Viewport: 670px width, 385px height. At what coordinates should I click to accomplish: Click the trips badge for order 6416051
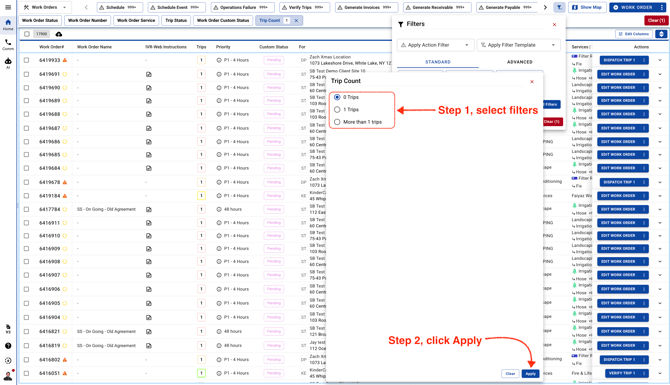[x=201, y=373]
